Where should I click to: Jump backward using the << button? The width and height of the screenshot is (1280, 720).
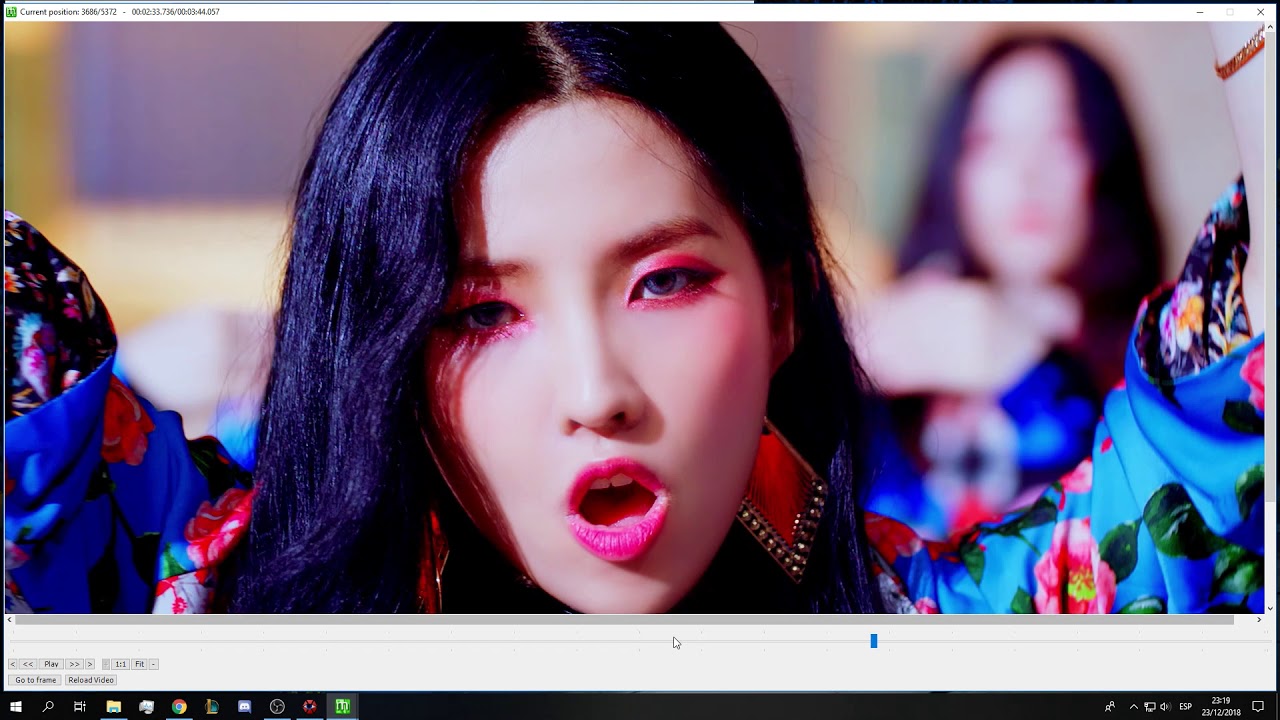coord(28,664)
